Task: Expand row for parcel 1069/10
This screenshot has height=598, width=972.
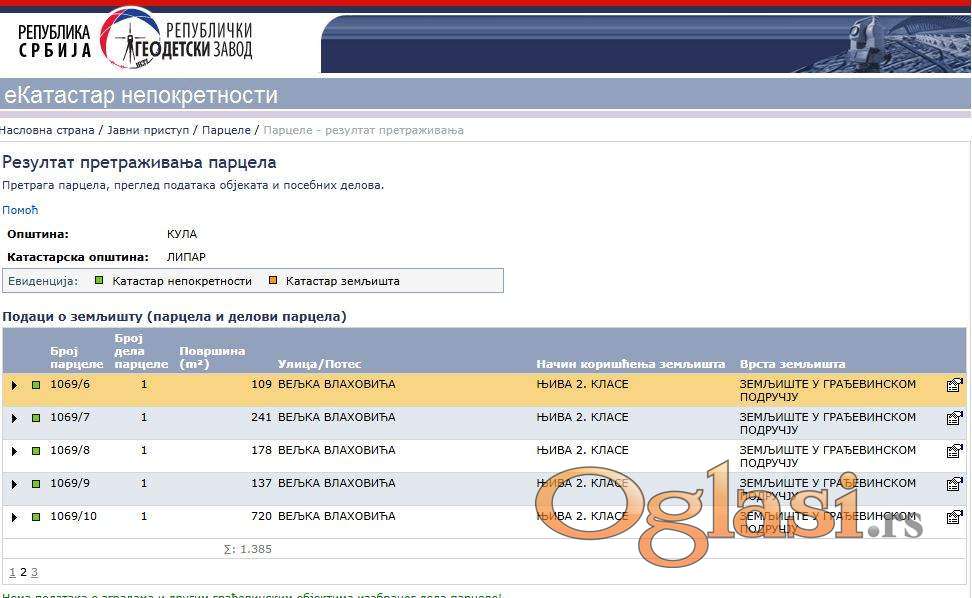Action: (14, 517)
